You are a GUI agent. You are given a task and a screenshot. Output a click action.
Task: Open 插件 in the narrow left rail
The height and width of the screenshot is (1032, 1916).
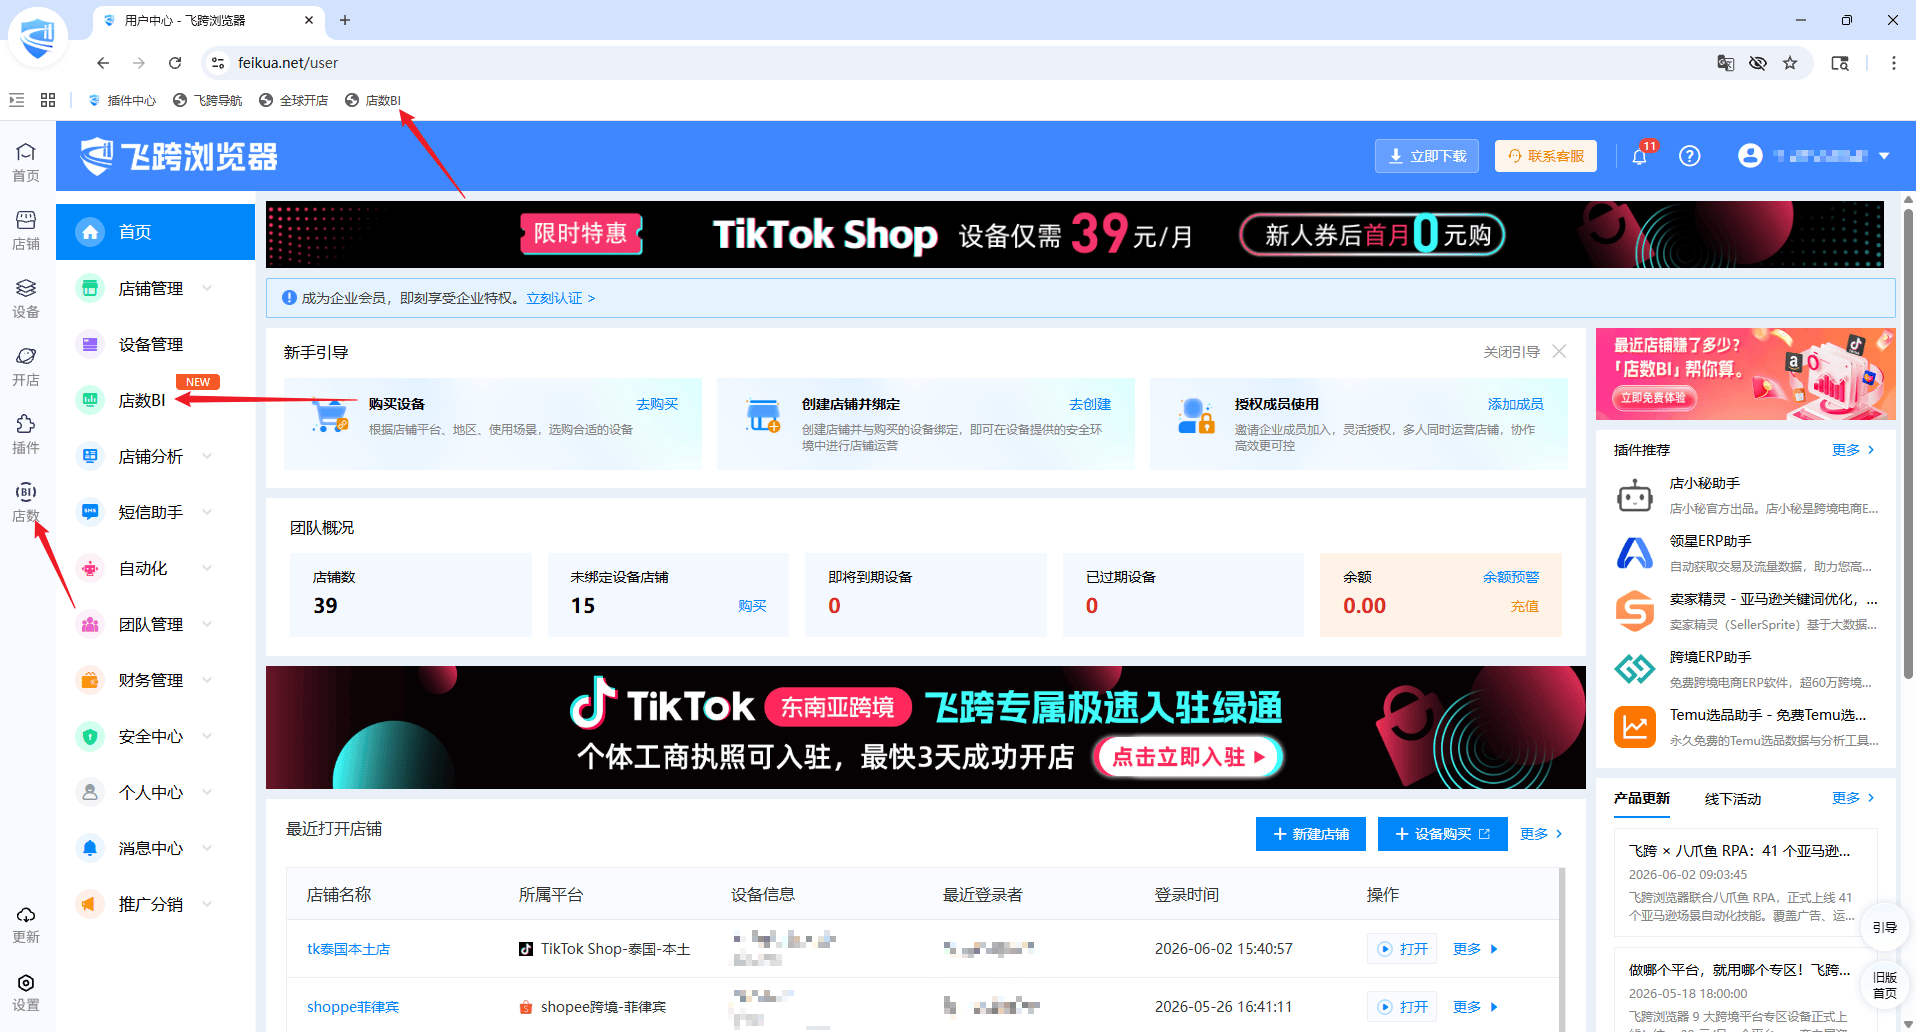[x=26, y=434]
